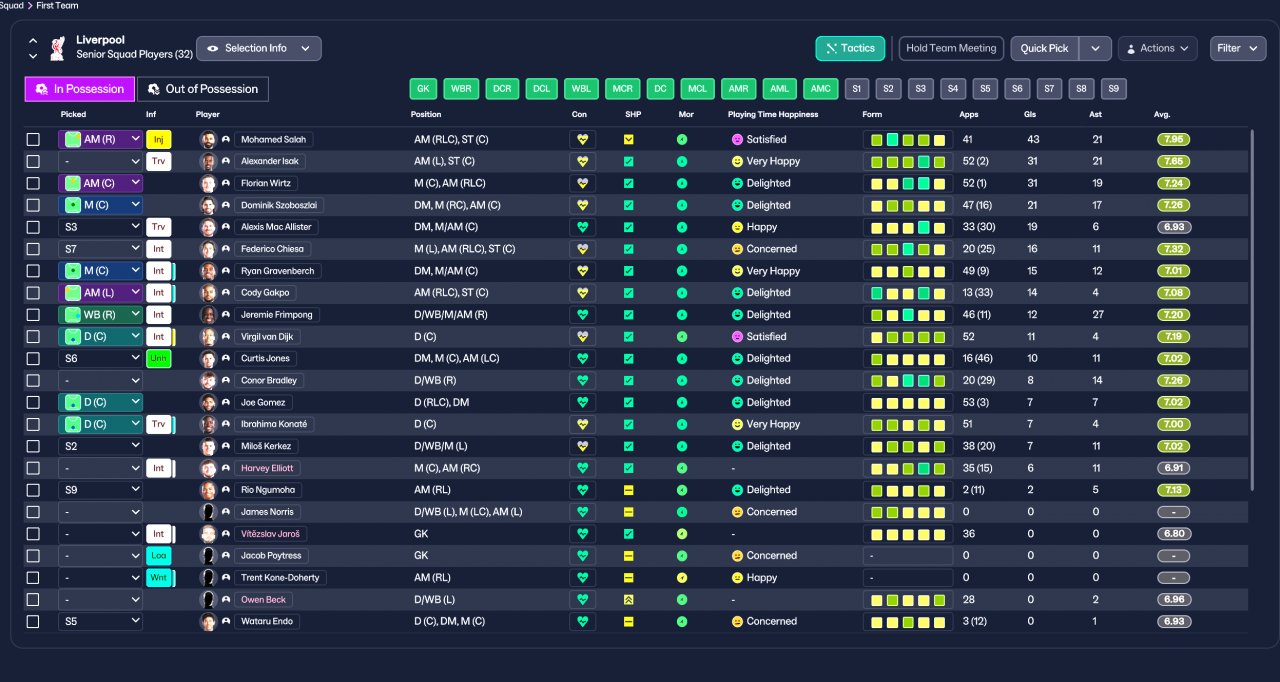Image resolution: width=1280 pixels, height=682 pixels.
Task: Click Mohamed Salah's form squares
Action: coord(908,140)
